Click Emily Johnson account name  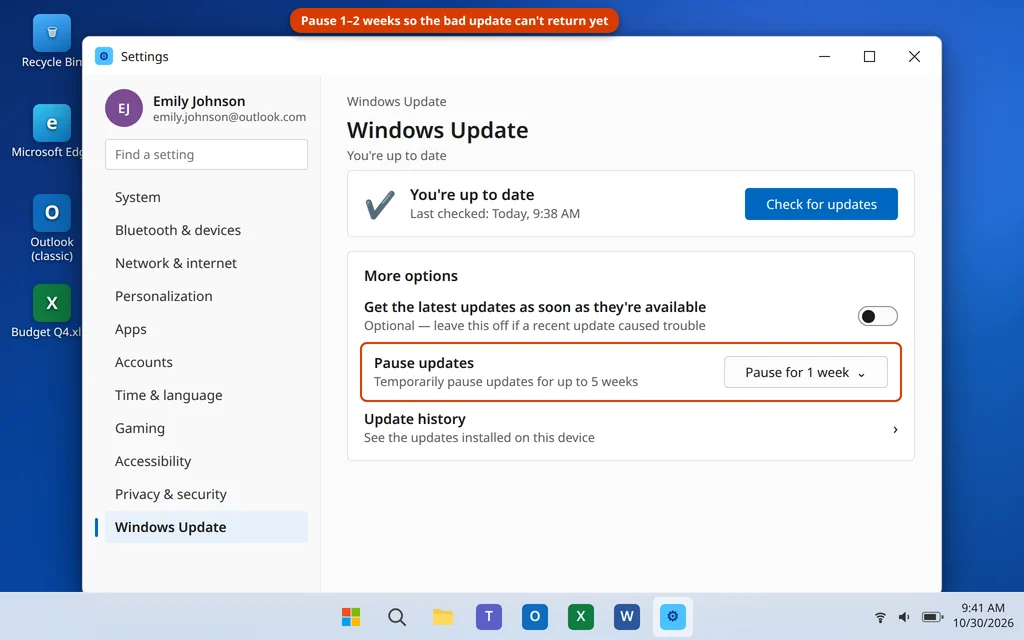[199, 101]
